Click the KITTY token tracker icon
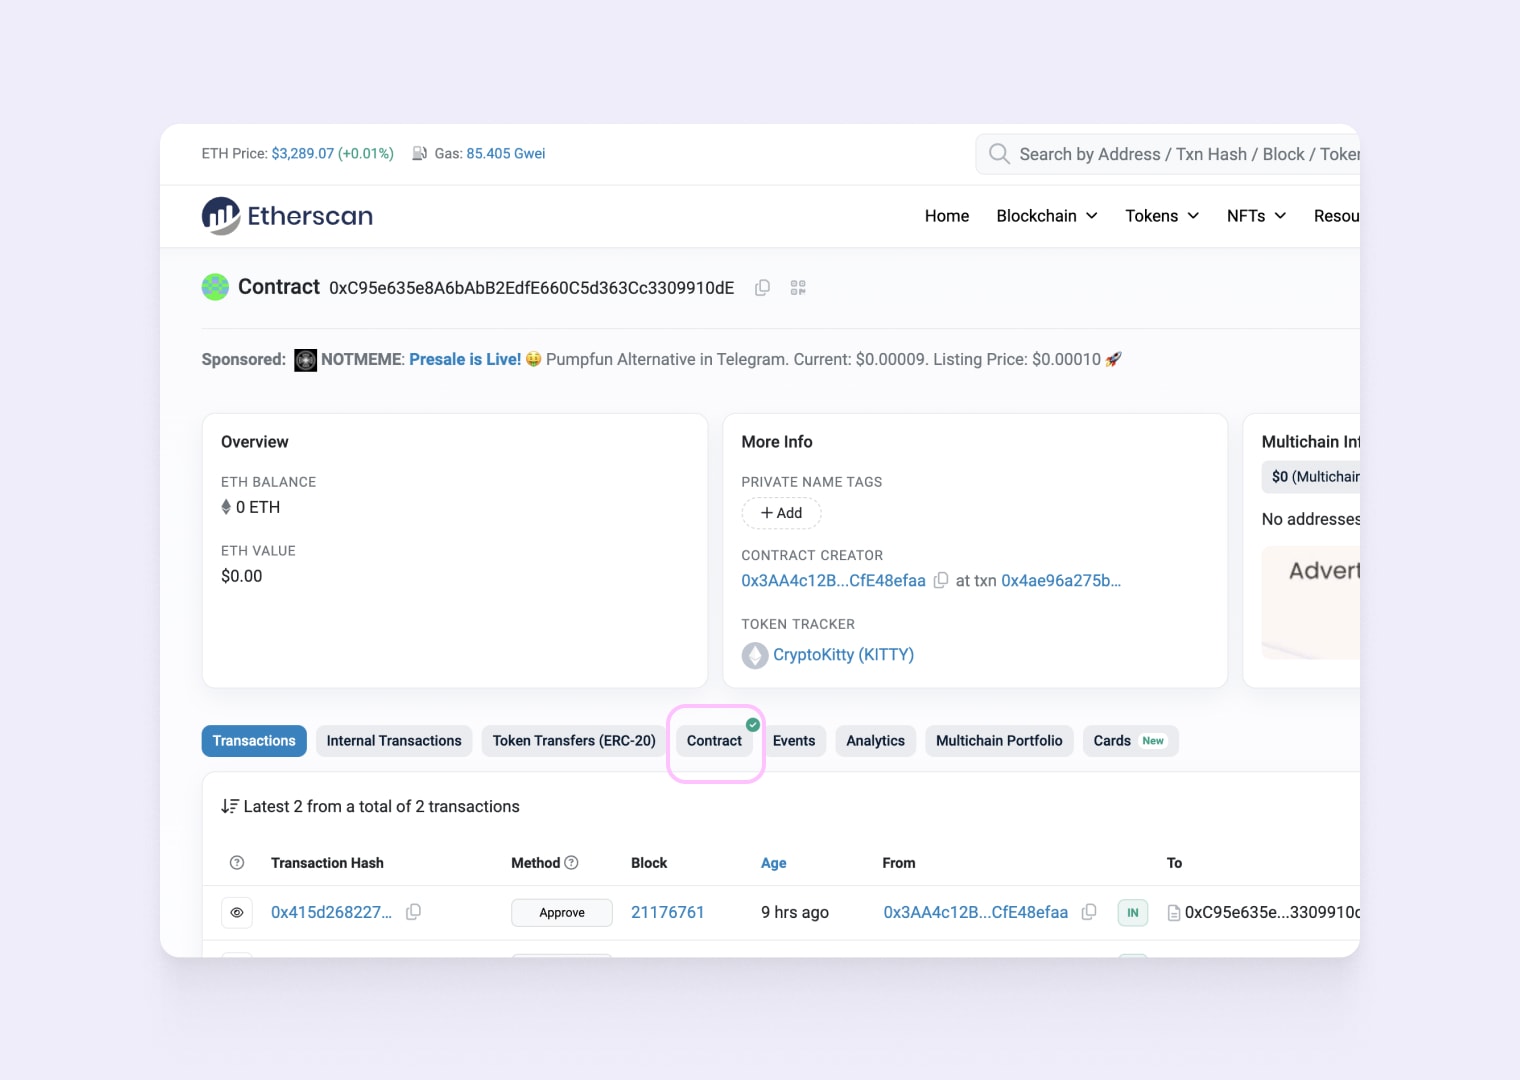This screenshot has width=1520, height=1080. [x=755, y=655]
